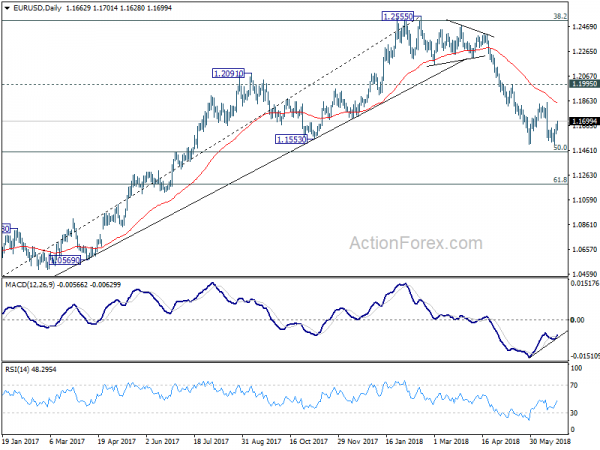Click the 1.19950 horizontal level price tag
This screenshot has width=600, height=450.
584,84
